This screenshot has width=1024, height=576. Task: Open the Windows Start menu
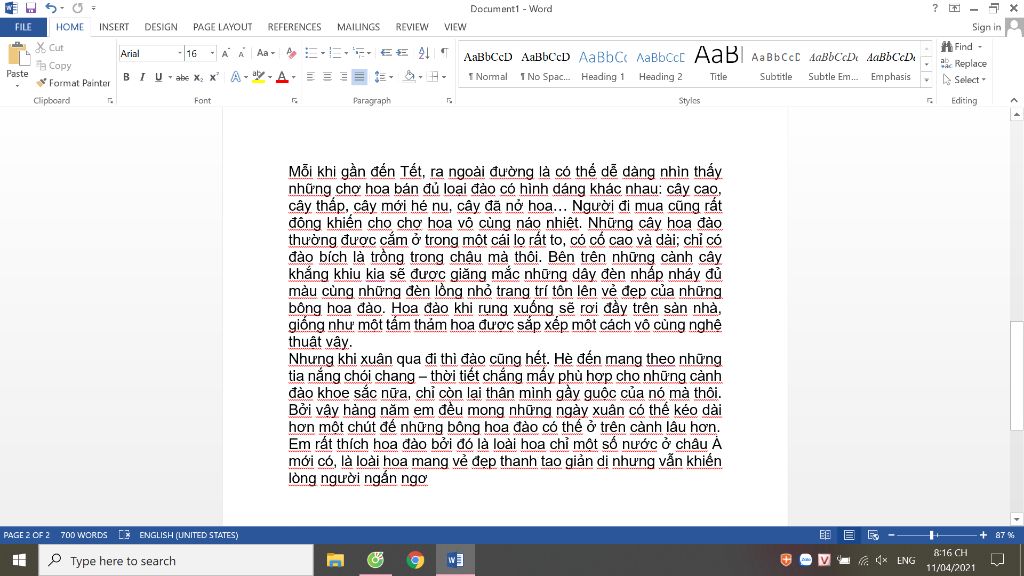click(x=19, y=560)
